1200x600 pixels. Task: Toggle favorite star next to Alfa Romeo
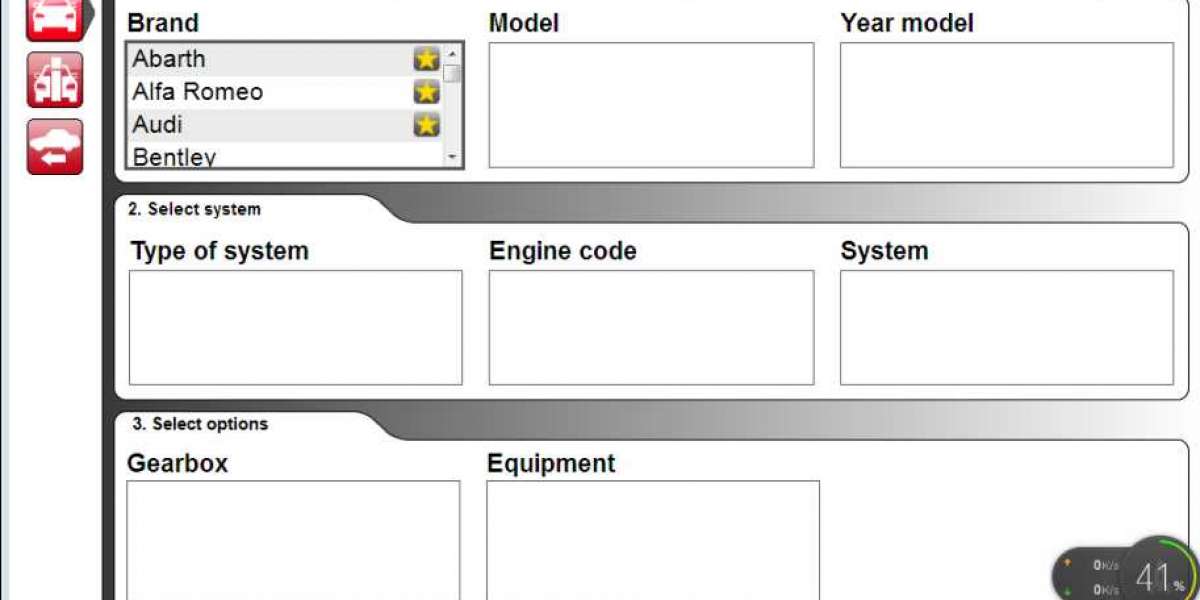pyautogui.click(x=427, y=93)
